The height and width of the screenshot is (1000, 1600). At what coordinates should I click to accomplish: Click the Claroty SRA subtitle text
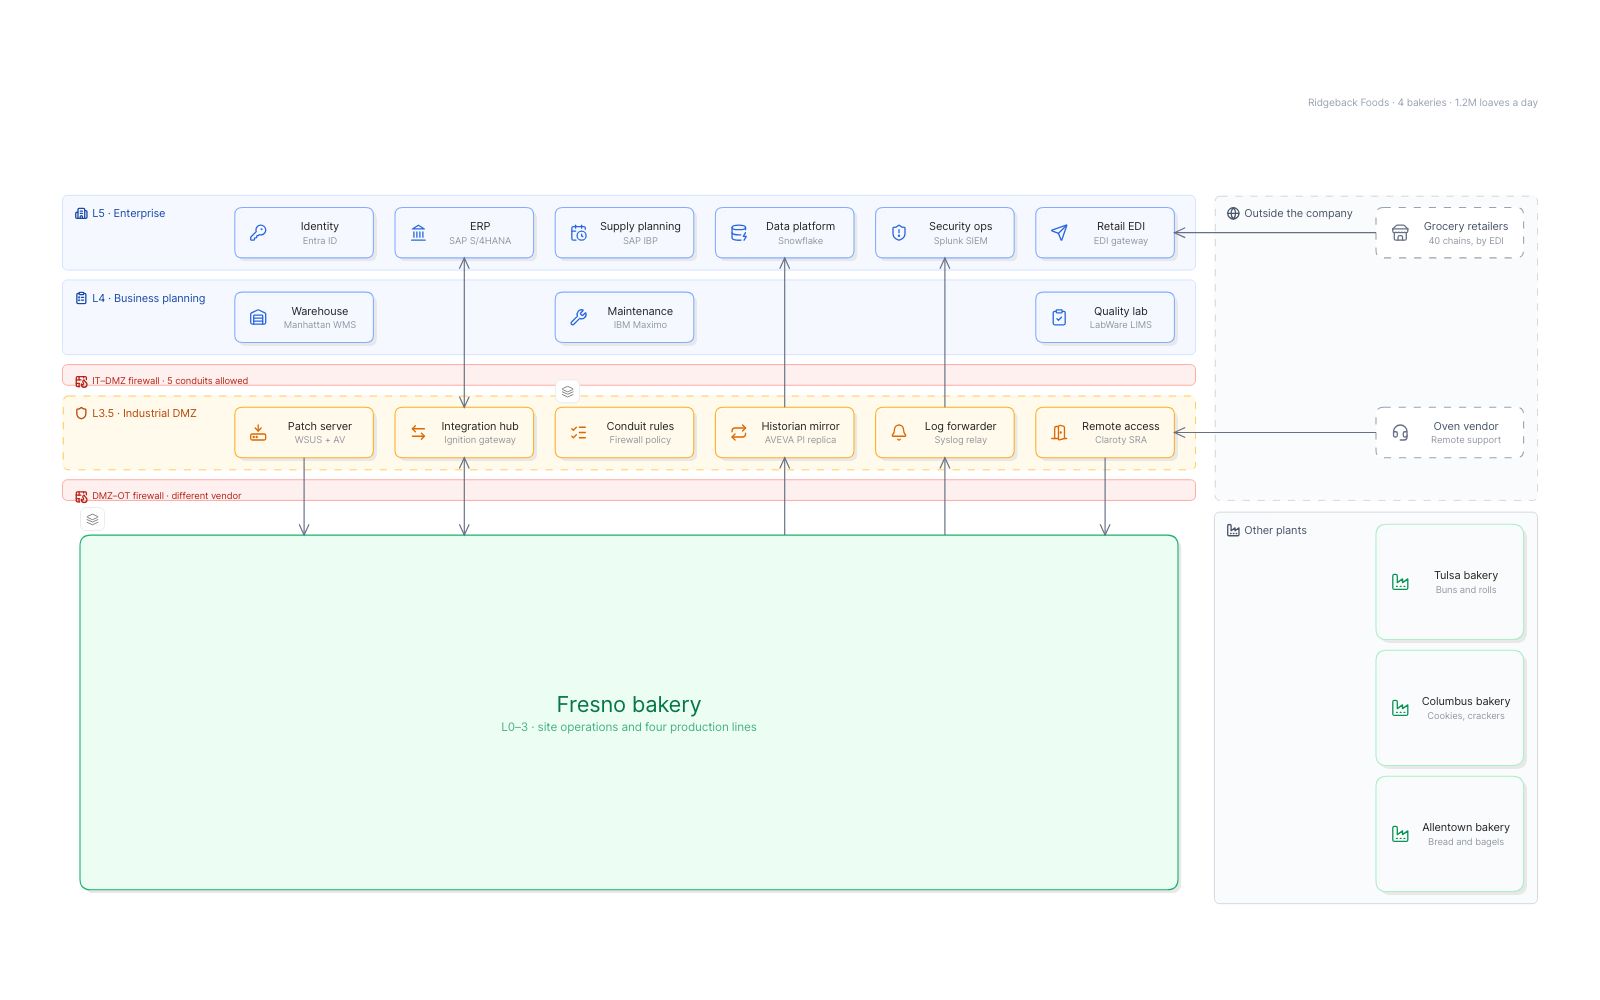point(1120,440)
